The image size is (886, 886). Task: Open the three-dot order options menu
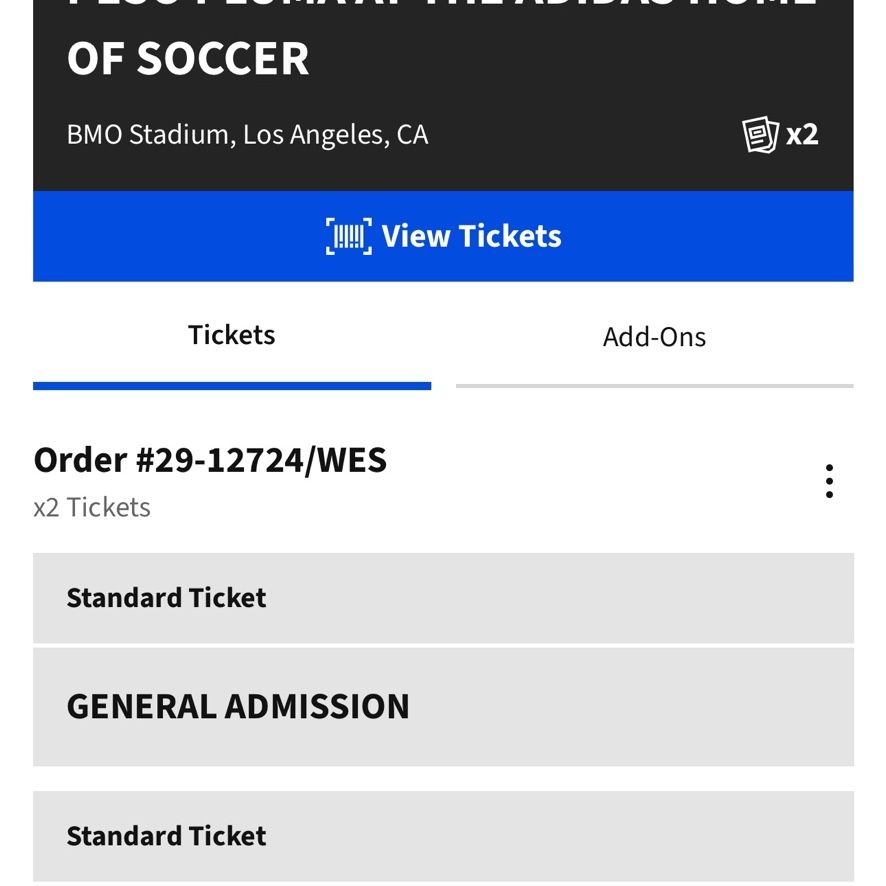pos(829,481)
